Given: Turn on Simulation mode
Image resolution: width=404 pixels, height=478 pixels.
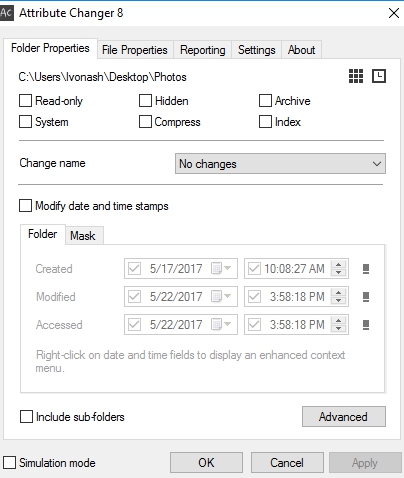Looking at the screenshot, I should click(x=9, y=463).
